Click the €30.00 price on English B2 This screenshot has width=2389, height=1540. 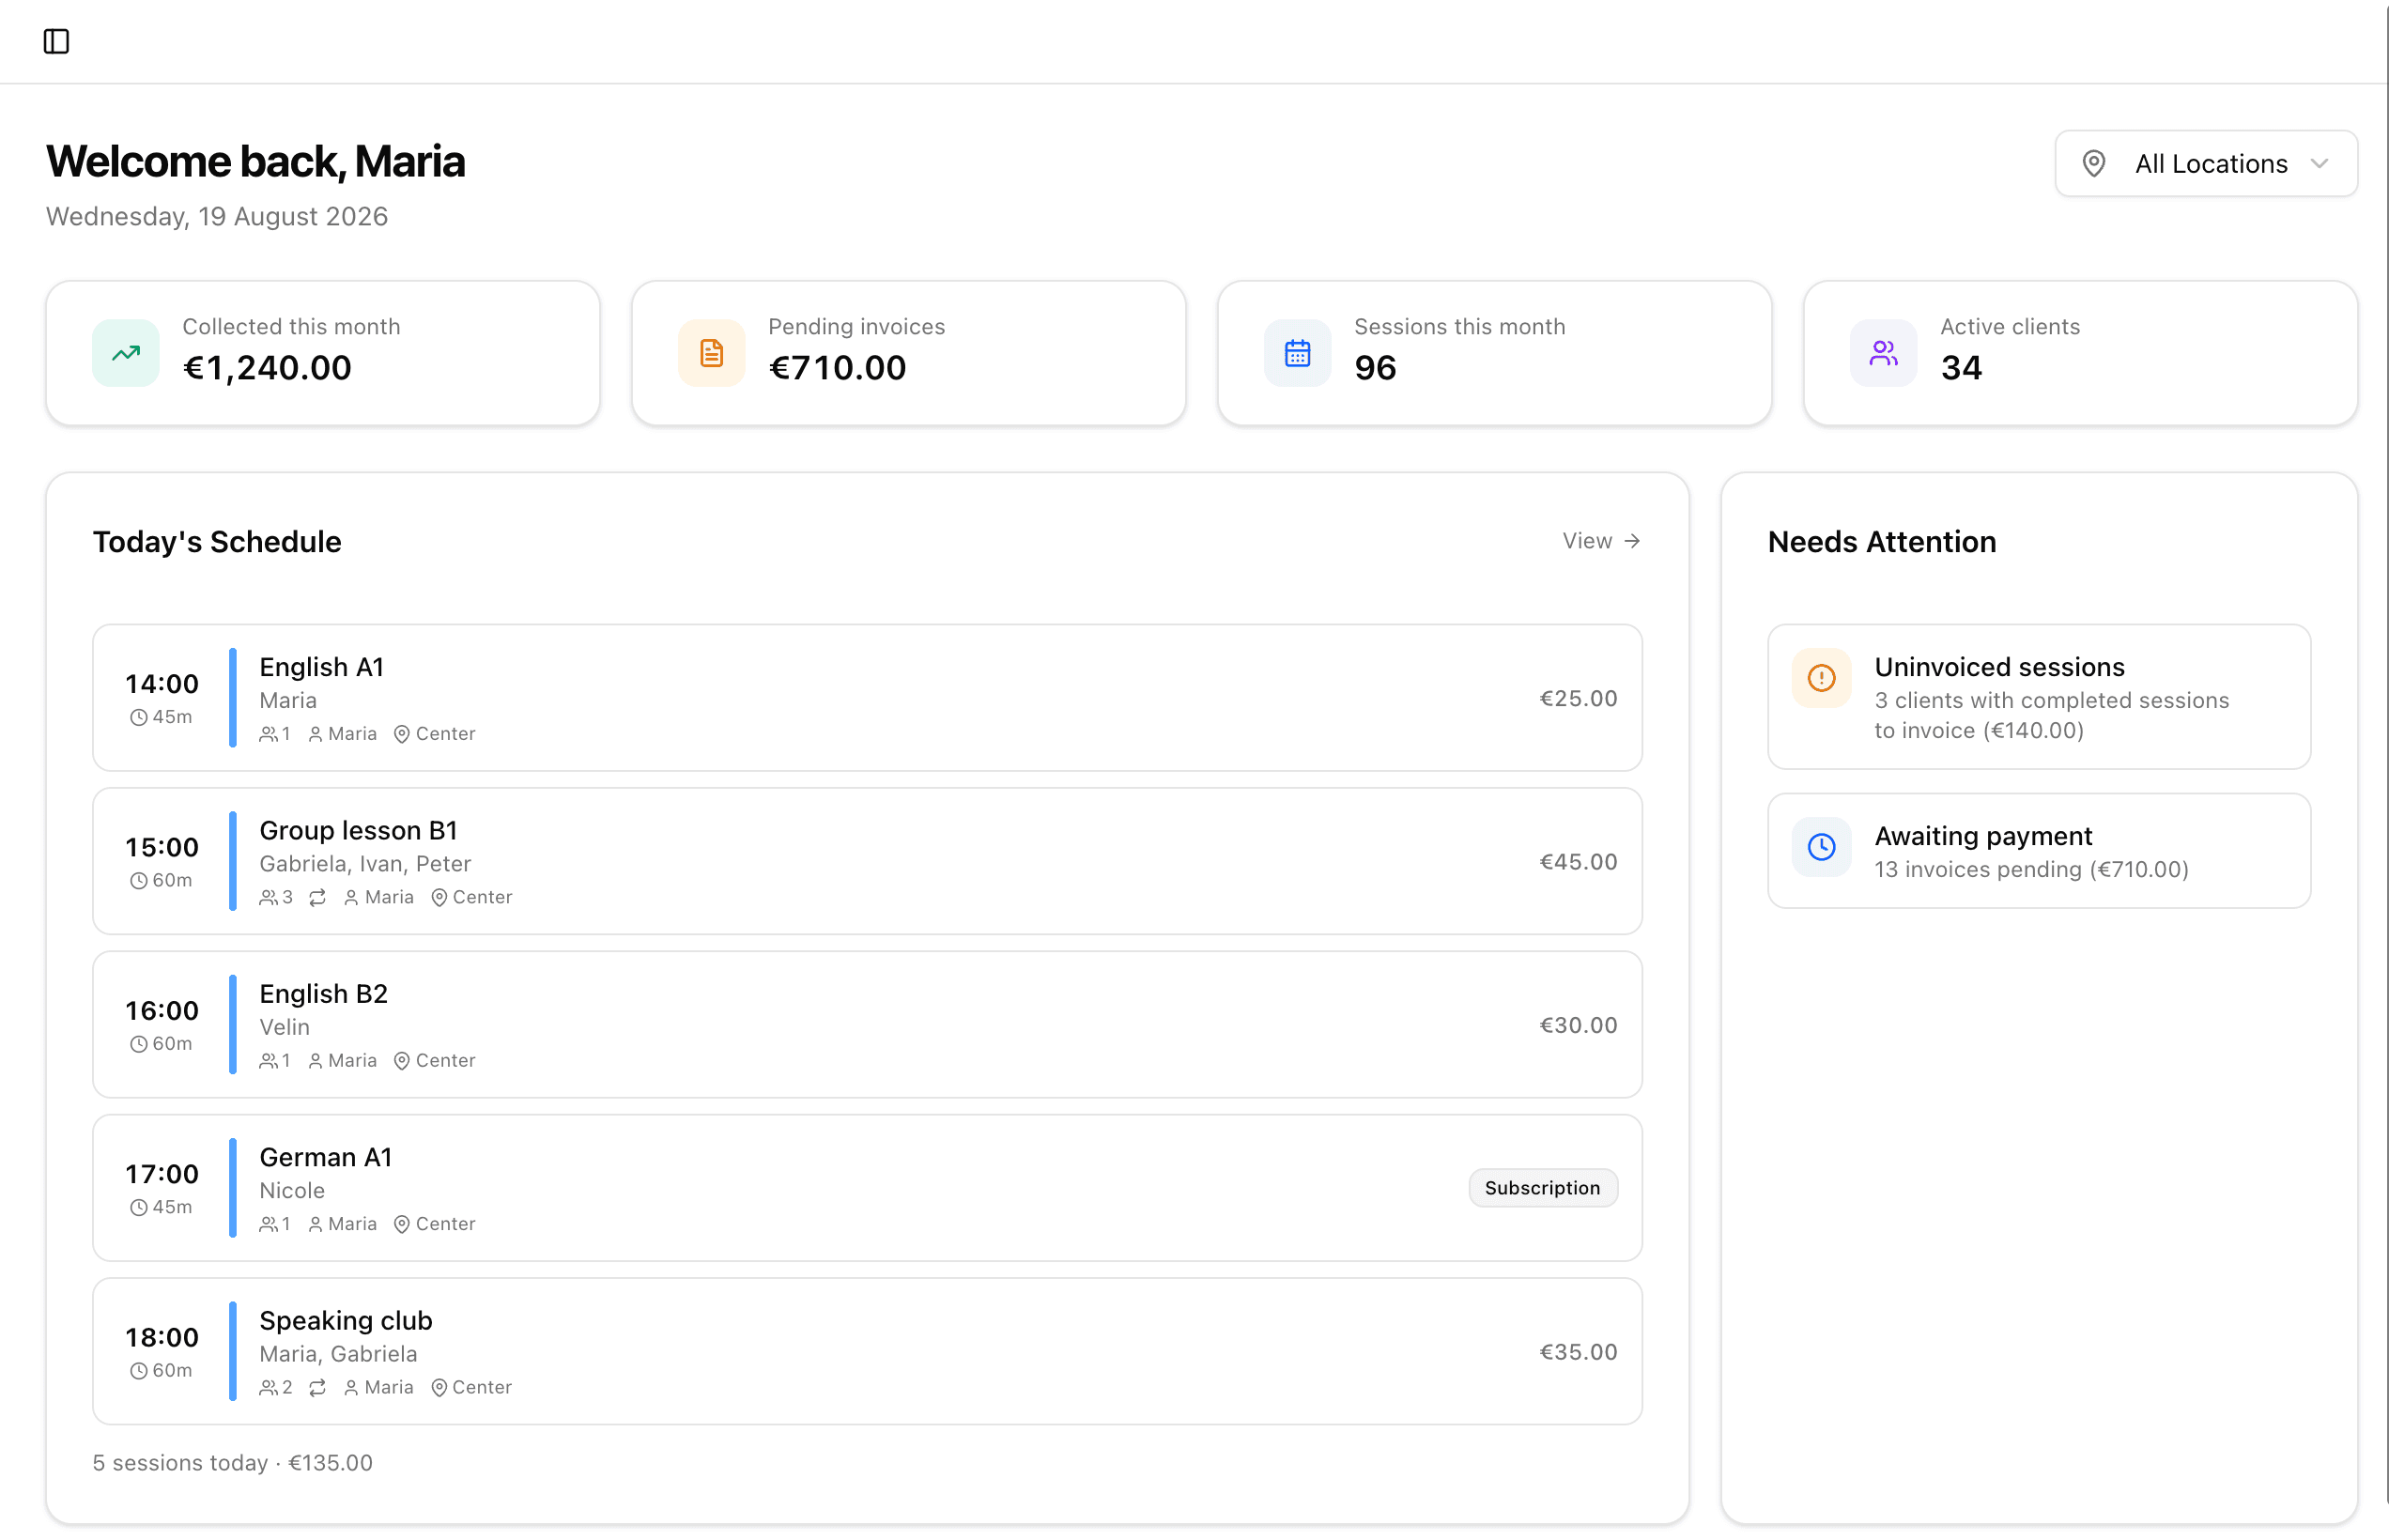(x=1578, y=1025)
